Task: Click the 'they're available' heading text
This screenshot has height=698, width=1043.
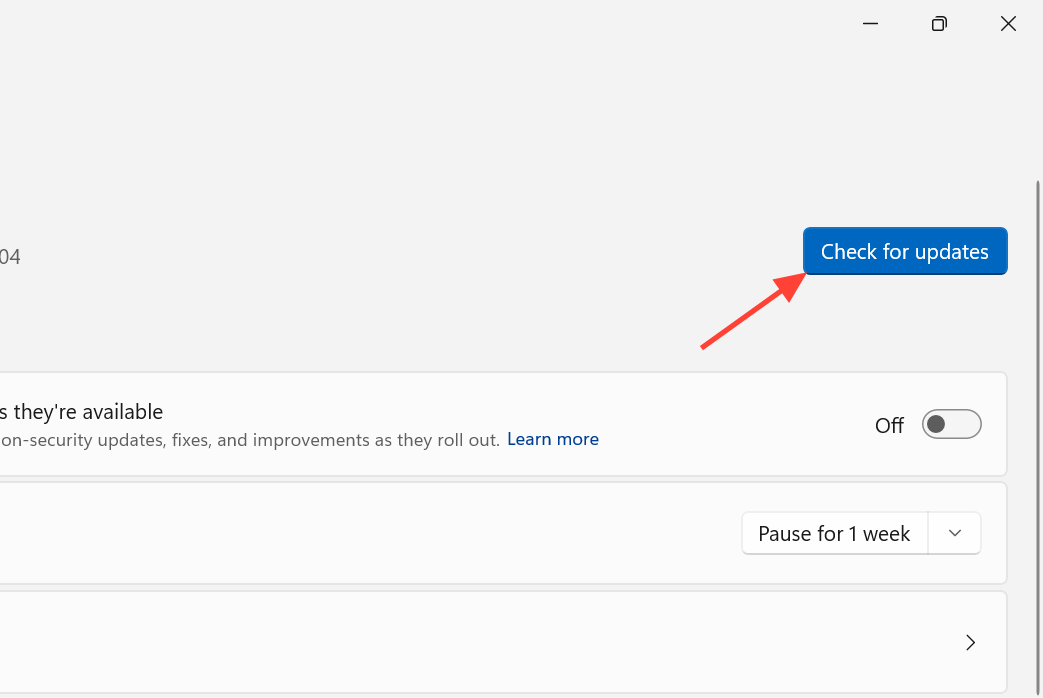Action: (x=88, y=412)
